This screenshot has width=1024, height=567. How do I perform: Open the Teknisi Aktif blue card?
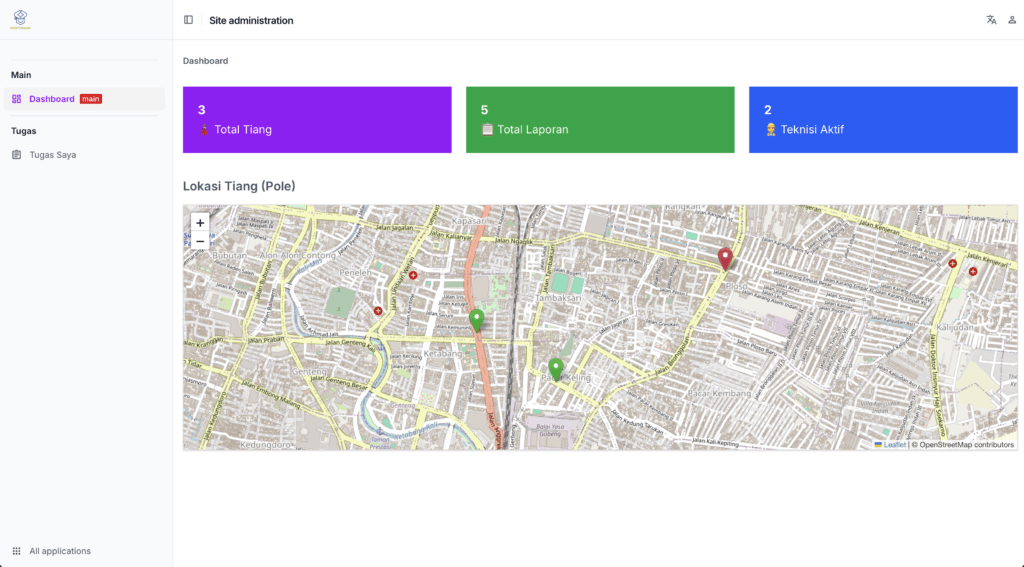coord(883,120)
